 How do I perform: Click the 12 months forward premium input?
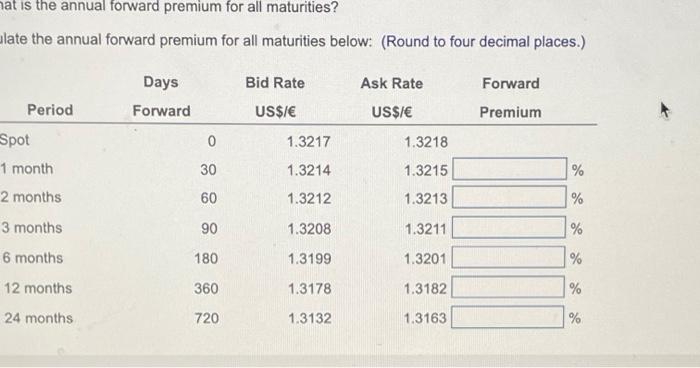tap(508, 287)
